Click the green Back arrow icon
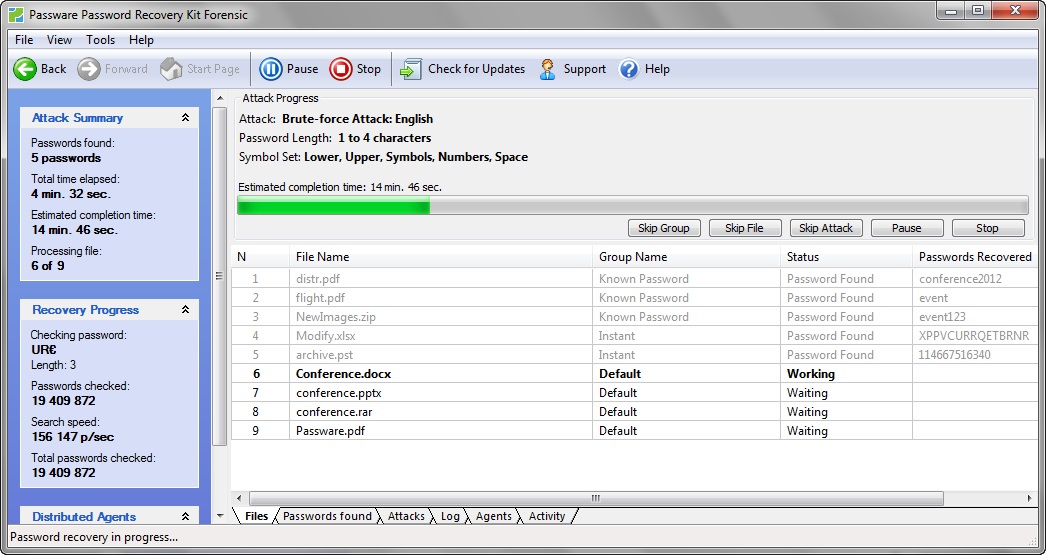The height and width of the screenshot is (555, 1046). pyautogui.click(x=25, y=69)
